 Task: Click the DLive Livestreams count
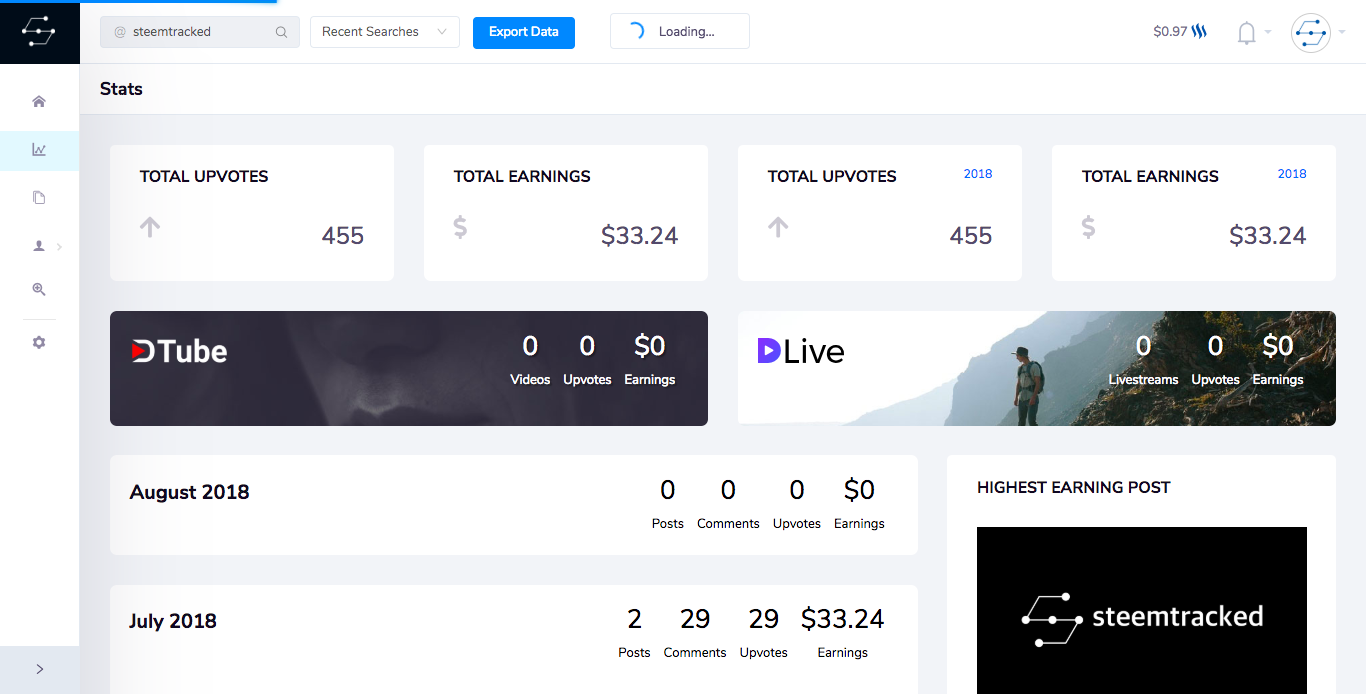(1143, 347)
